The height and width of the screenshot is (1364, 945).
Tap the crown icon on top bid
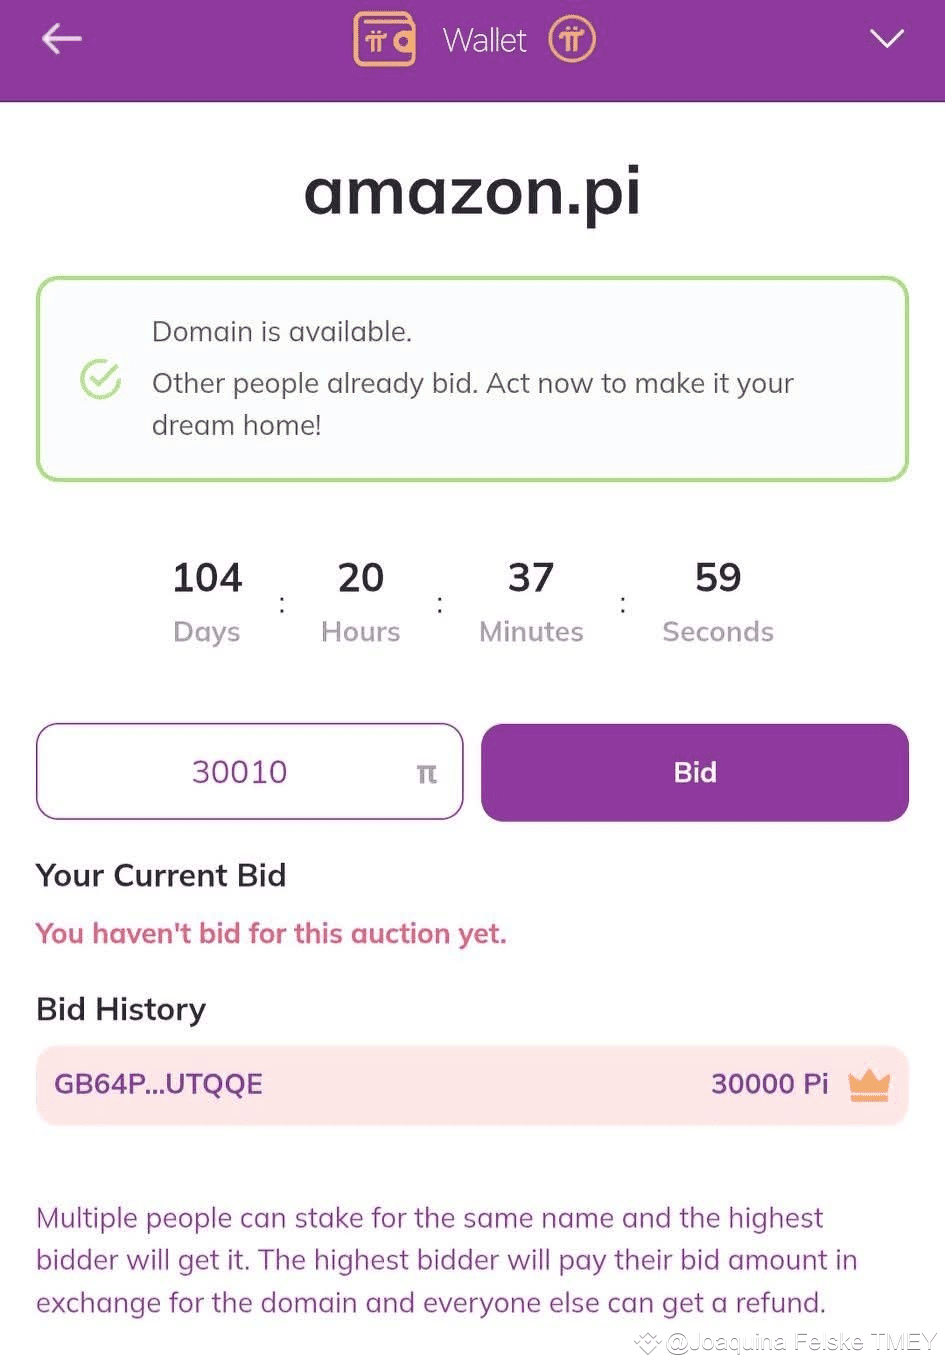tap(868, 1084)
